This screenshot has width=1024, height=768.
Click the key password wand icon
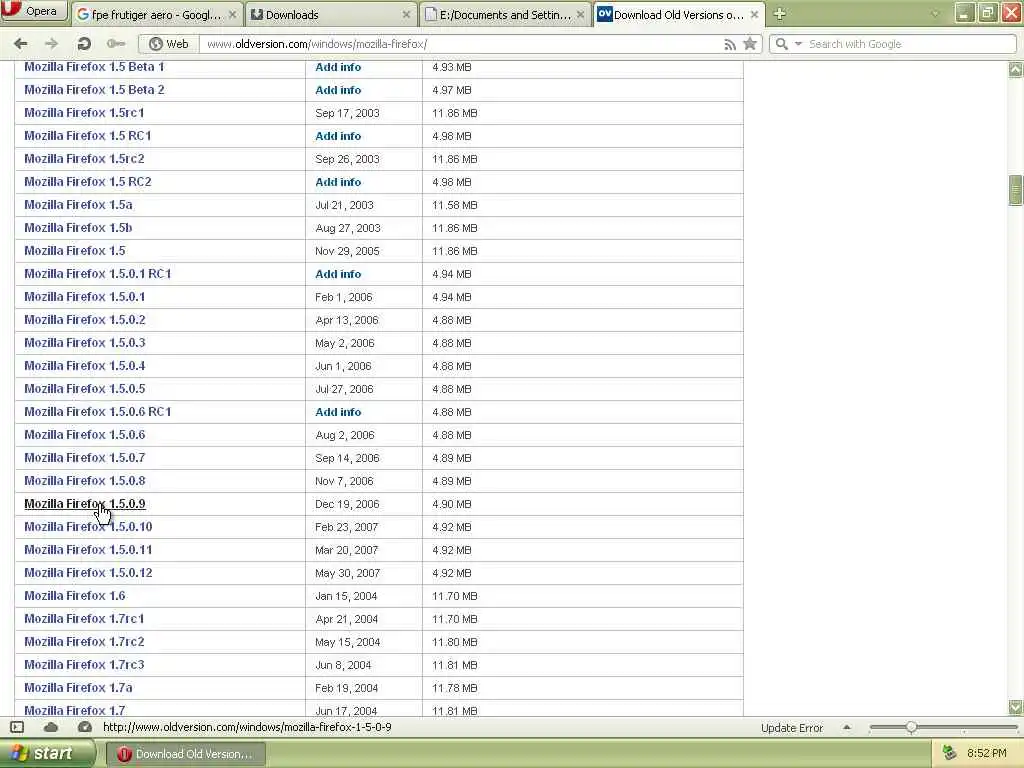(x=116, y=44)
